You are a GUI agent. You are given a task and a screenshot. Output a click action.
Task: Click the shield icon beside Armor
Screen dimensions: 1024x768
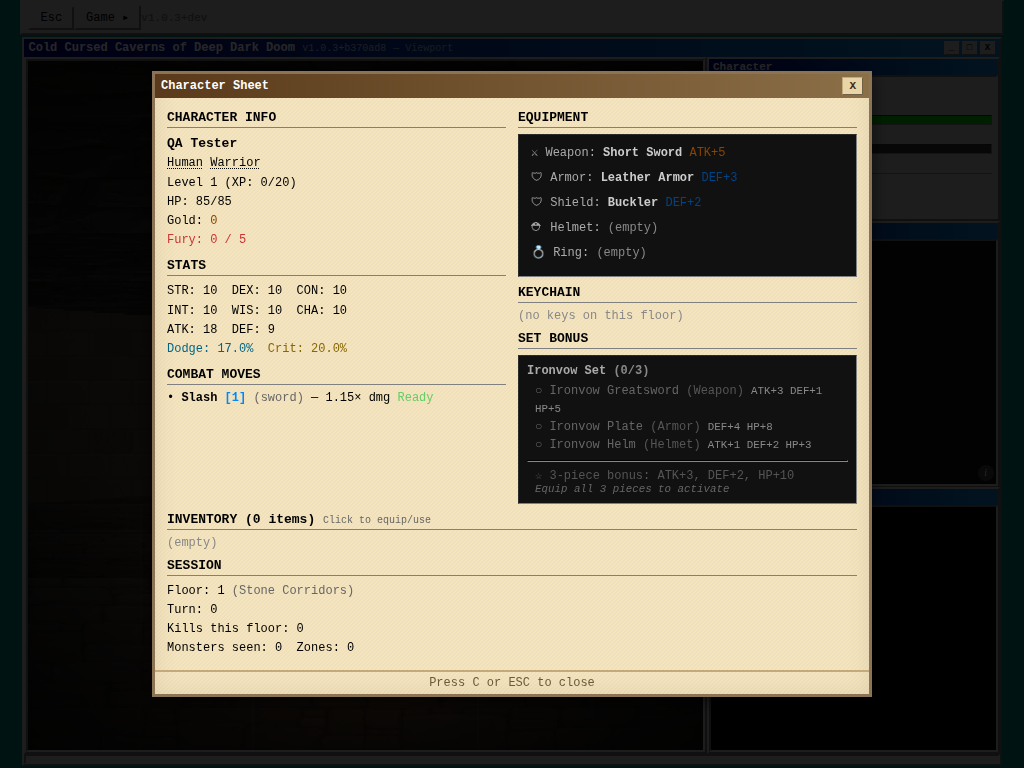536,177
